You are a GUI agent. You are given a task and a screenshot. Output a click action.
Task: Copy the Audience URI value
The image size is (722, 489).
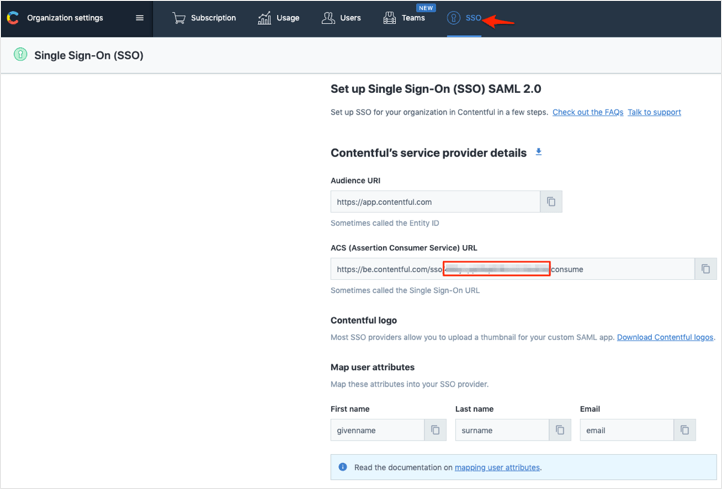tap(551, 202)
